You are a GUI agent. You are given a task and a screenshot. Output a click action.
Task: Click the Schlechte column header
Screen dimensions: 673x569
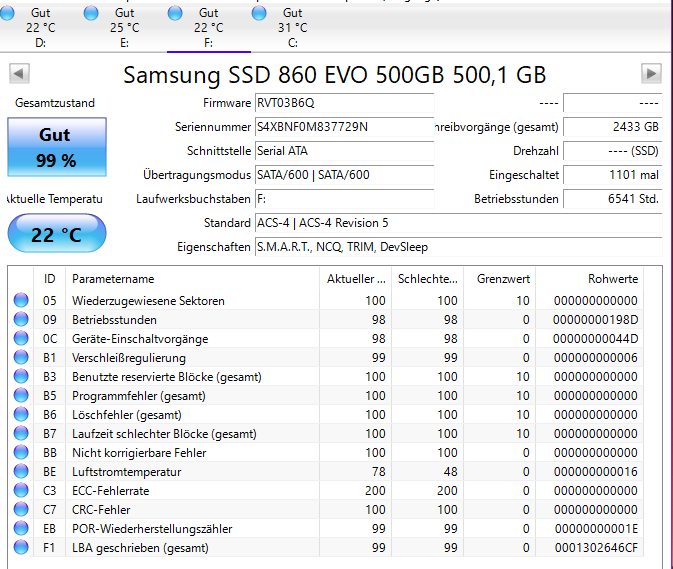[x=427, y=279]
